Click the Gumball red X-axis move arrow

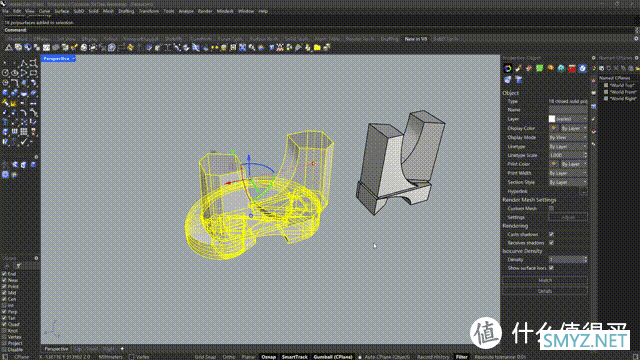(228, 183)
